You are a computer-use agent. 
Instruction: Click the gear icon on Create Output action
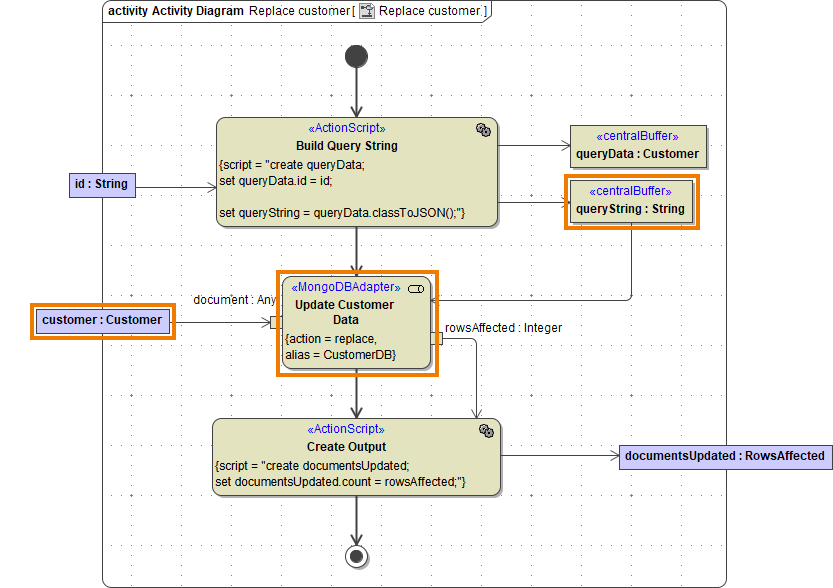(x=484, y=431)
